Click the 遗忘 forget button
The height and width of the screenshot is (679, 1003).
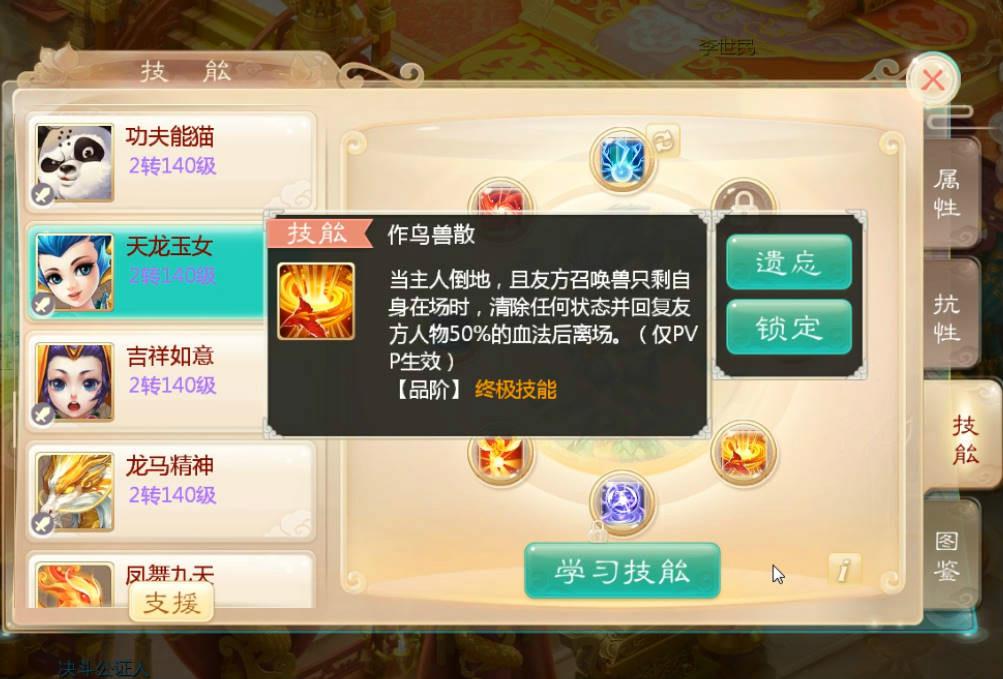pyautogui.click(x=789, y=262)
